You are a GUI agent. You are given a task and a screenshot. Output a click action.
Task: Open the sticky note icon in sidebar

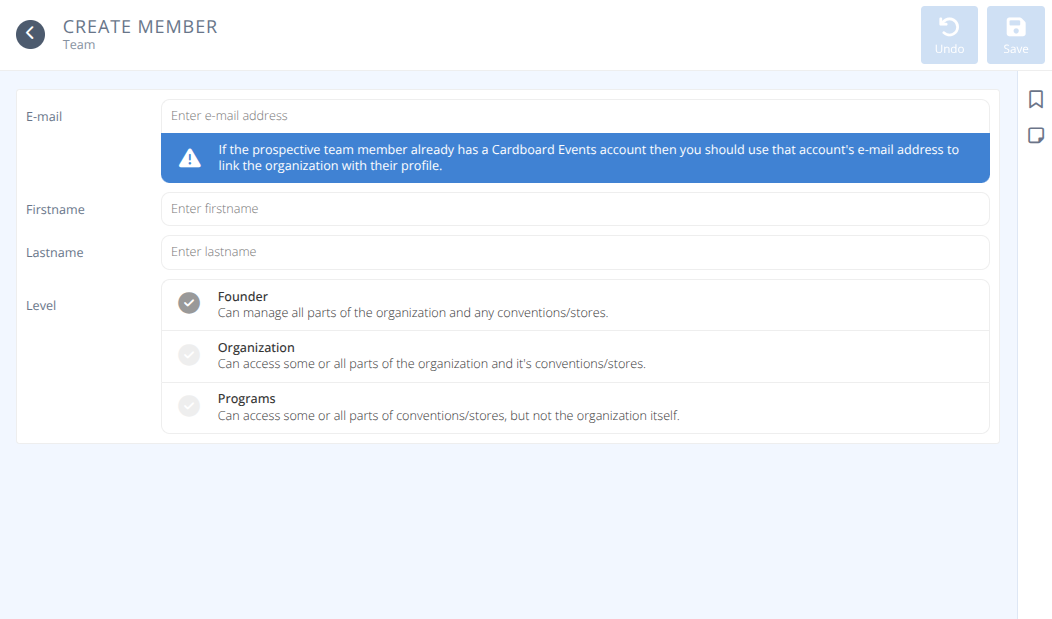click(x=1035, y=135)
